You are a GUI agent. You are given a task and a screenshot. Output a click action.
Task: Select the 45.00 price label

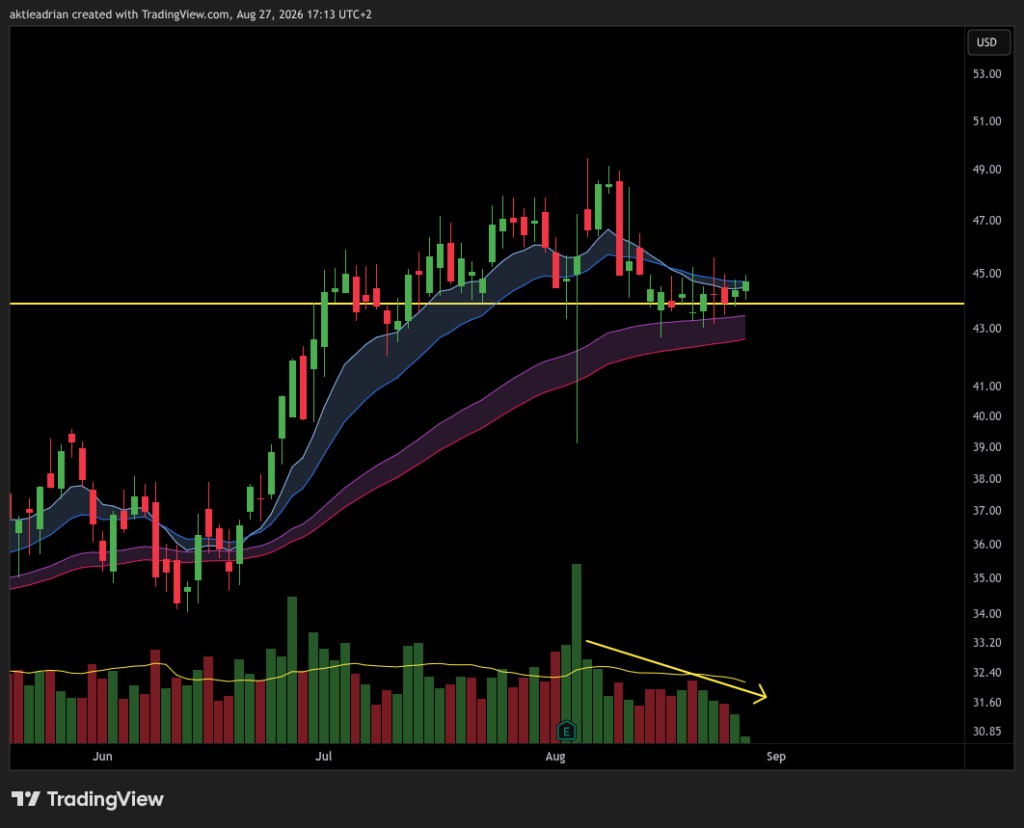pyautogui.click(x=987, y=273)
